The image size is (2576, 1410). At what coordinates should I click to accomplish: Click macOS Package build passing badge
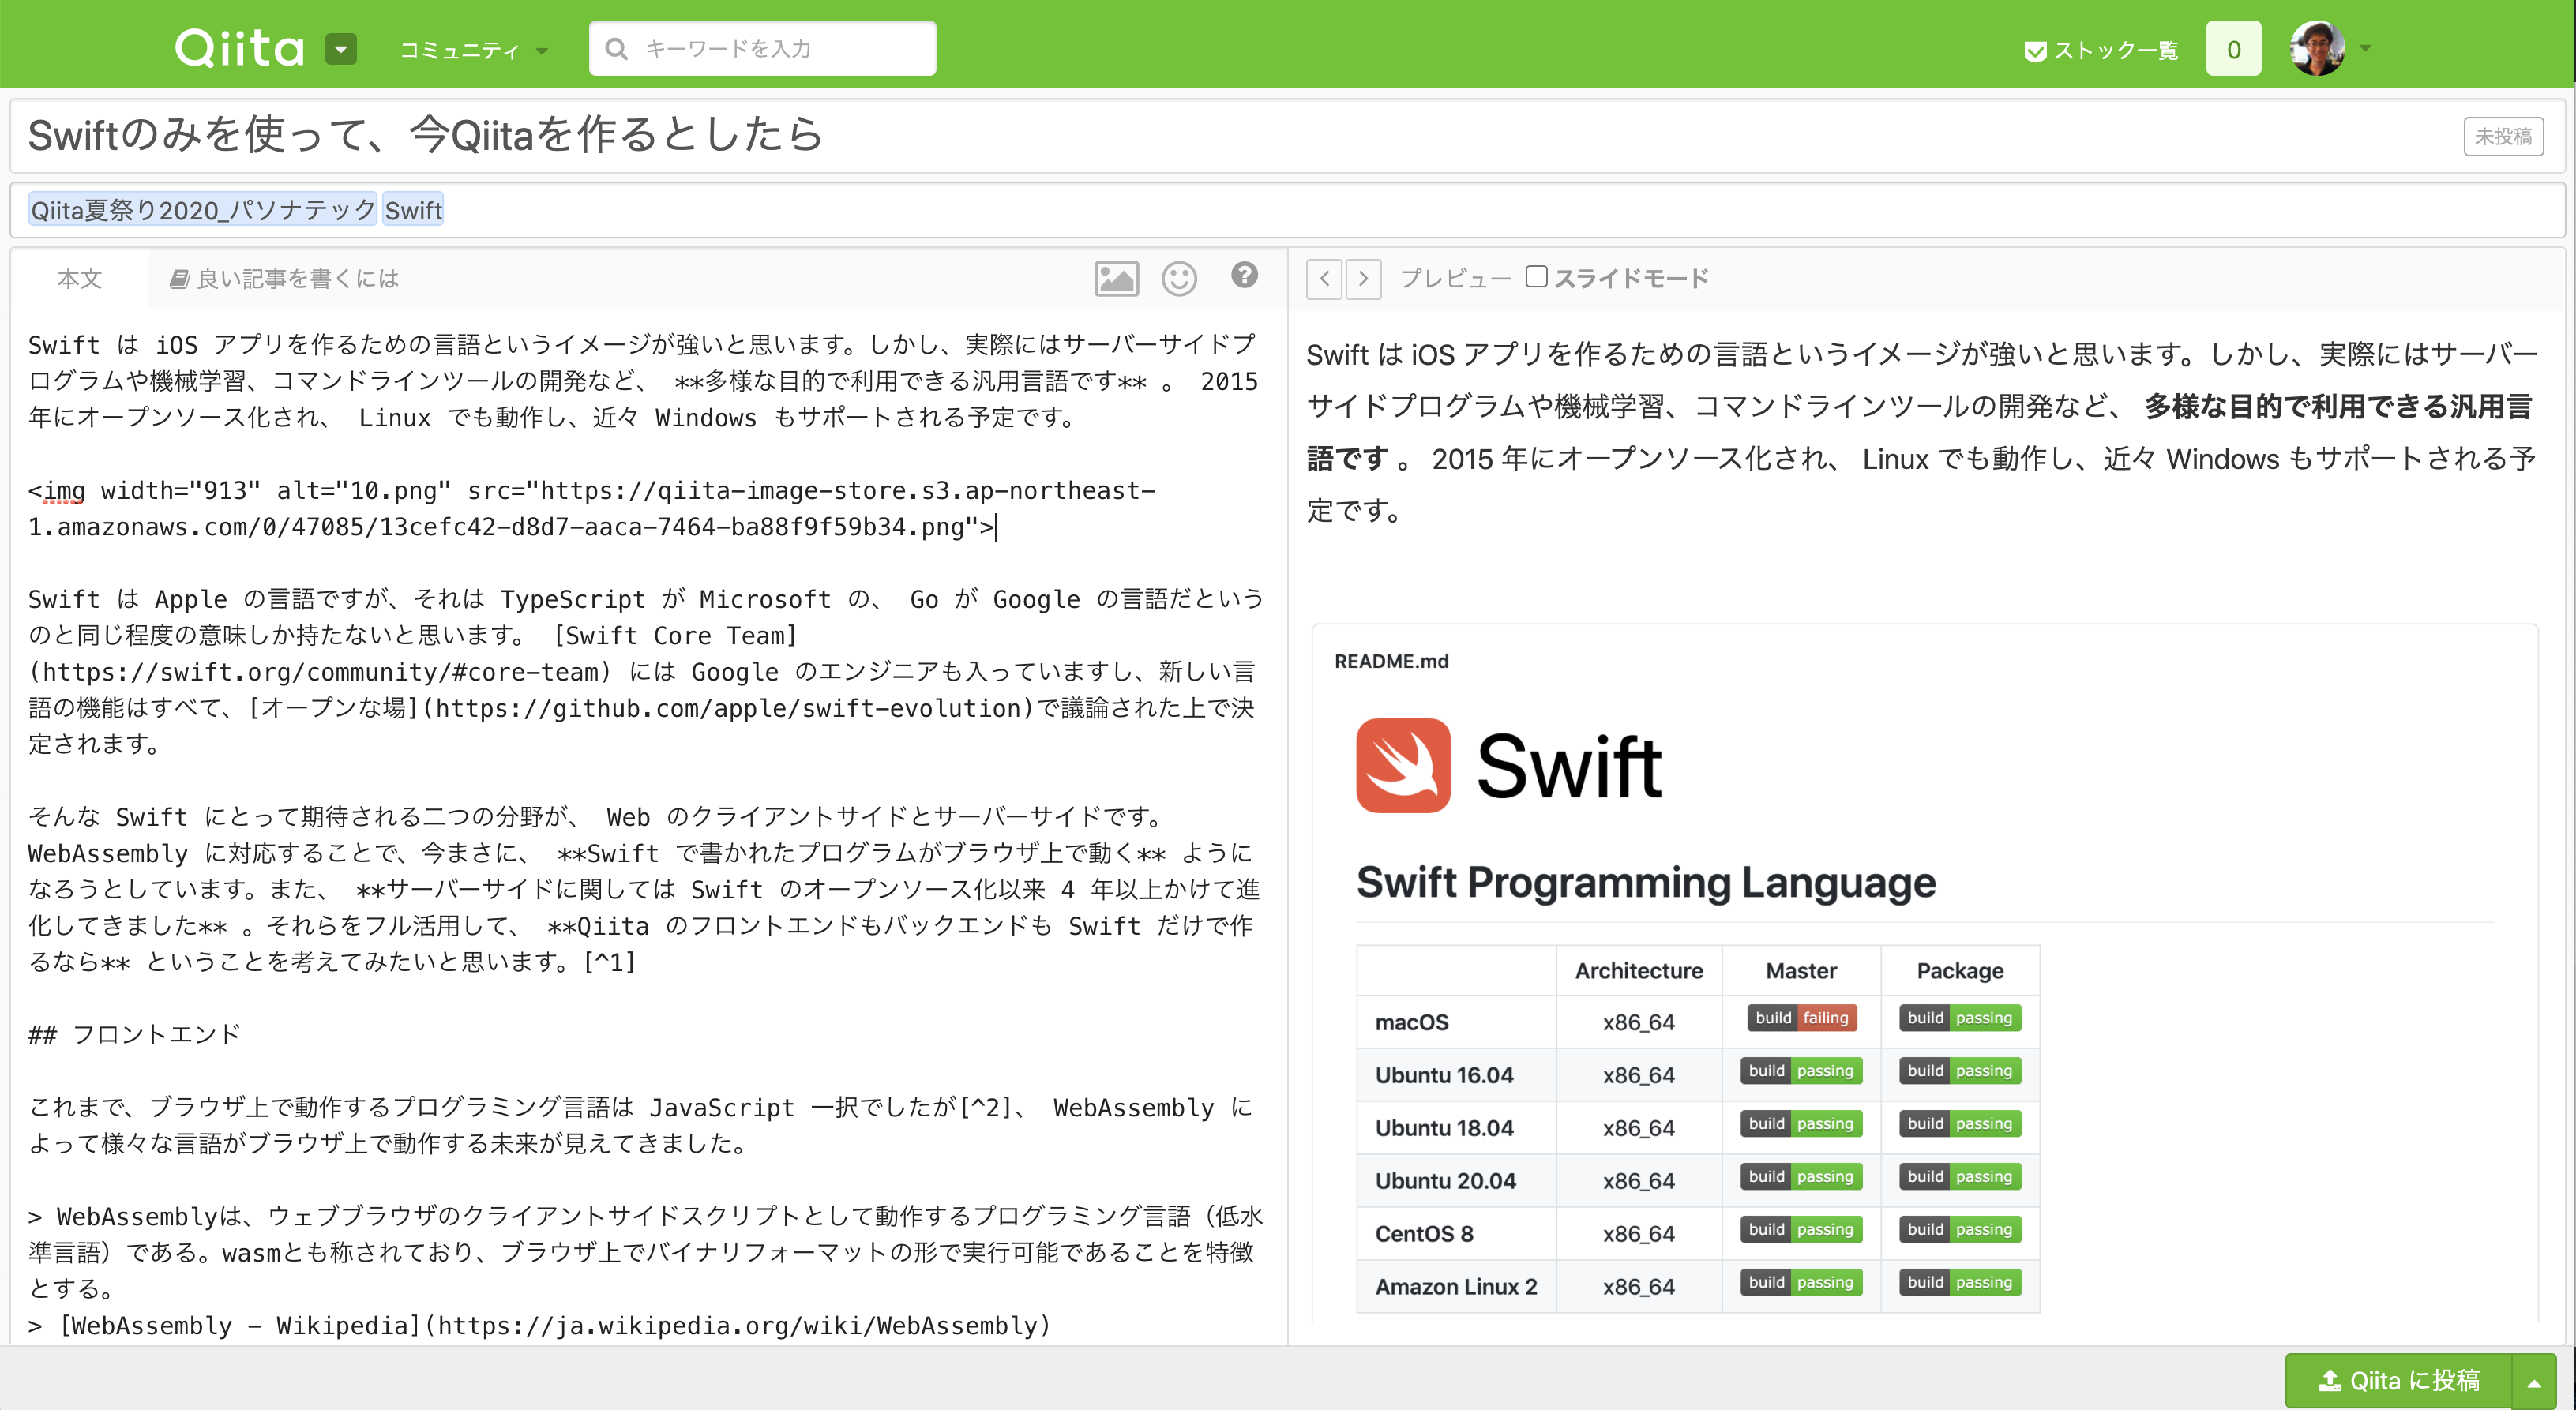click(1960, 1018)
